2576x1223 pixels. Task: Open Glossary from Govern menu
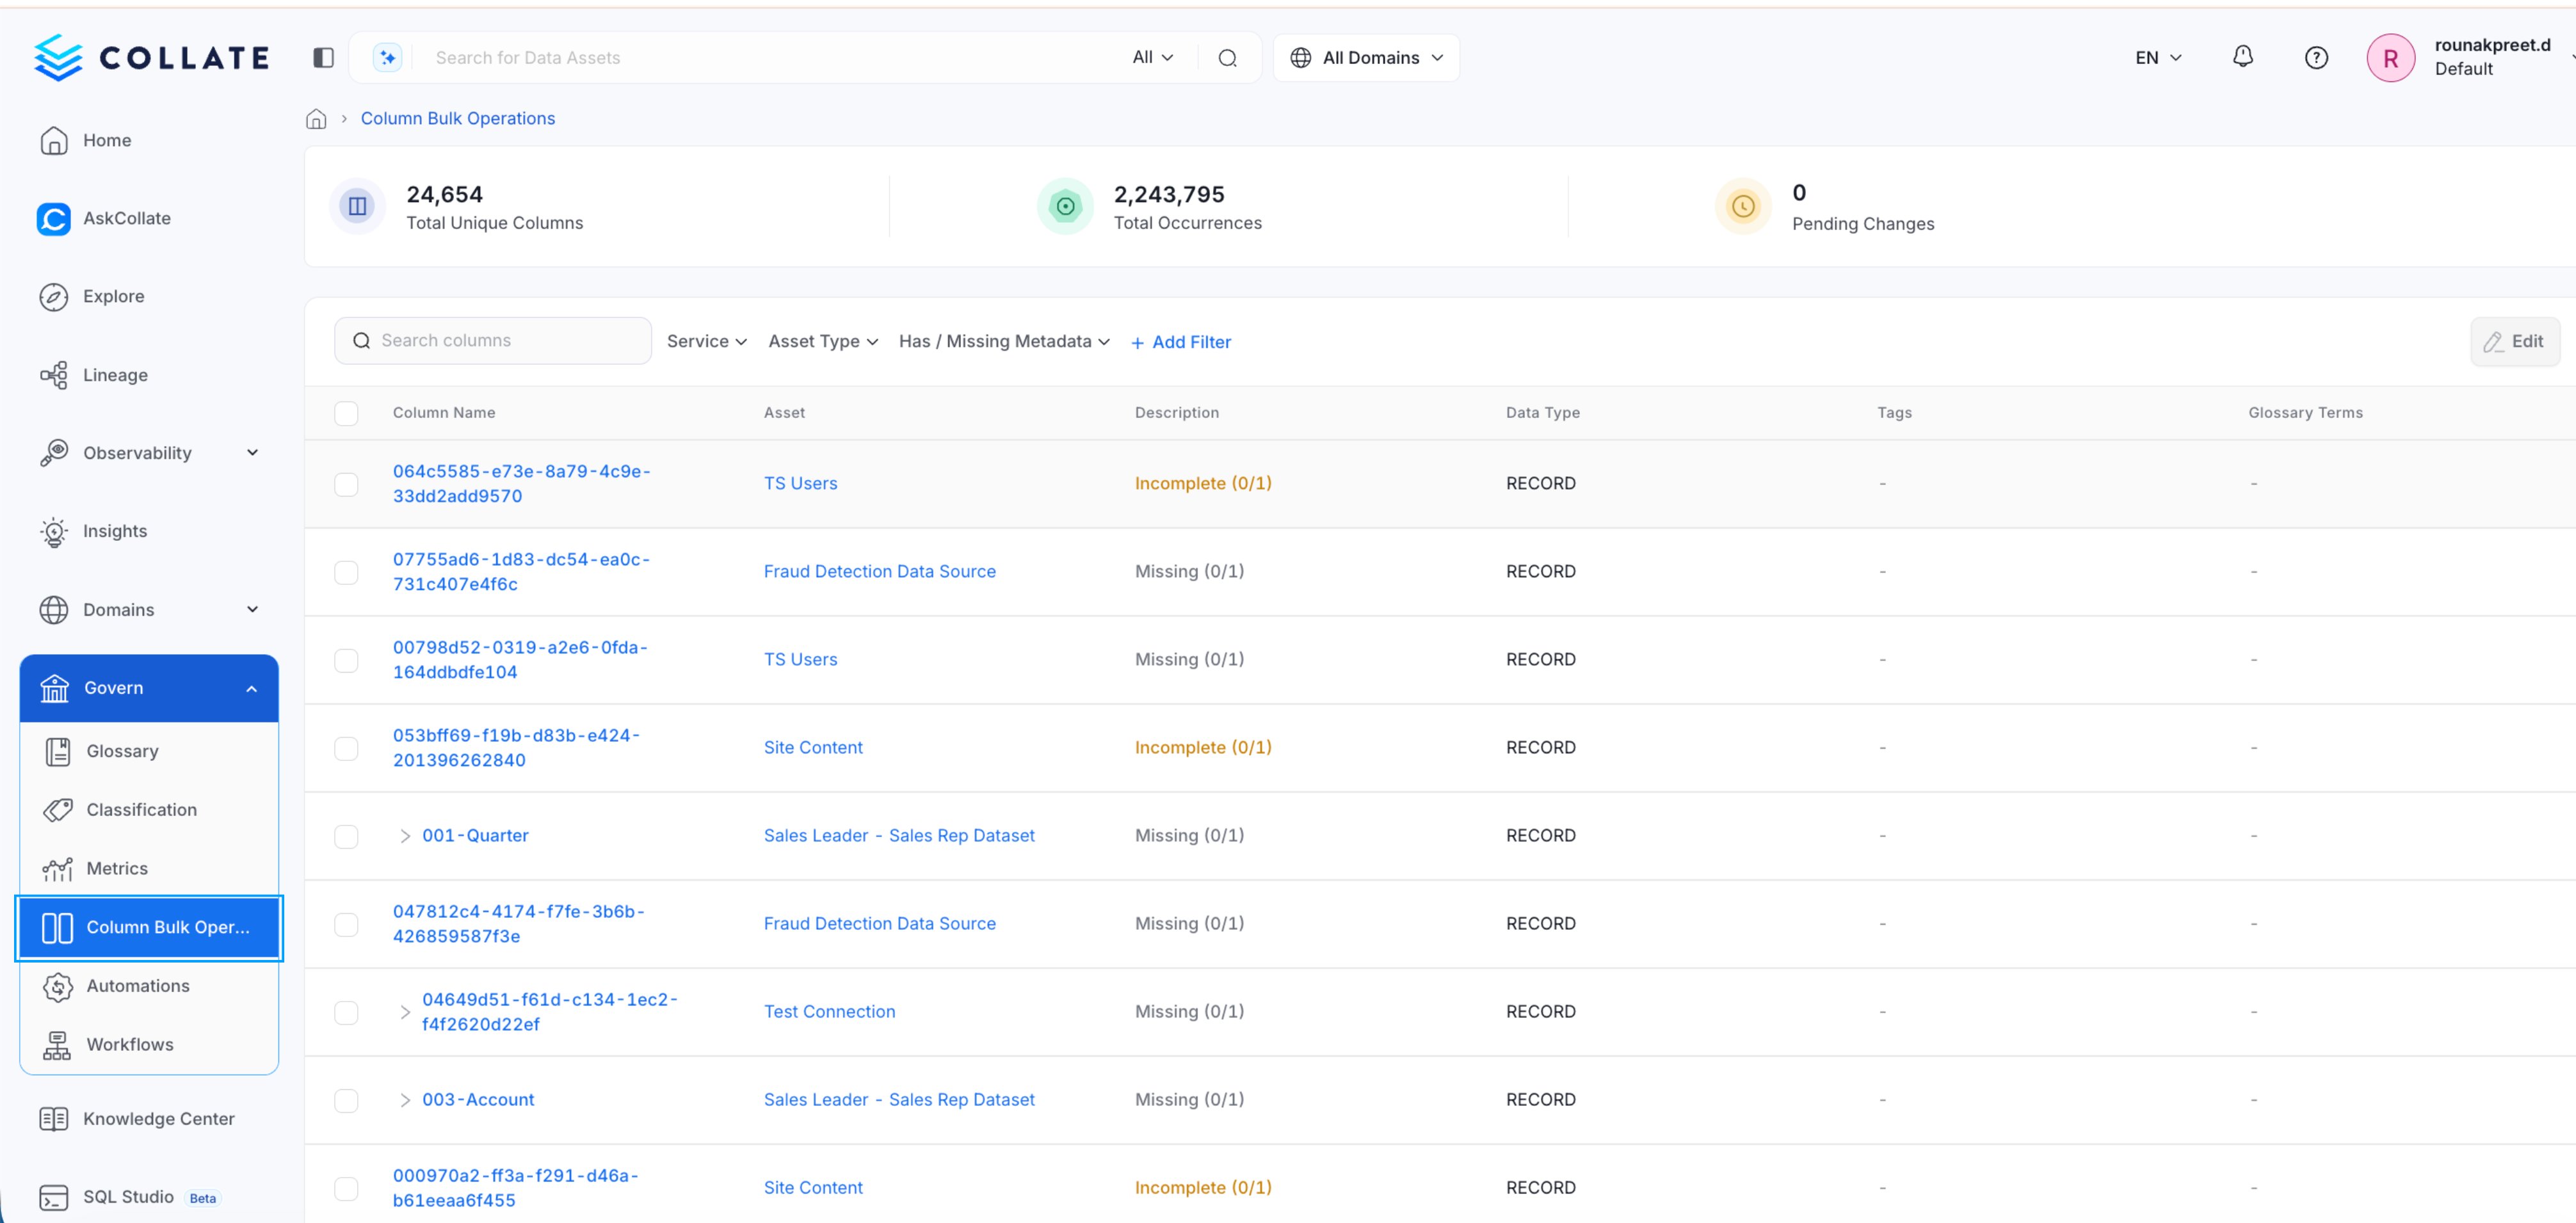[149, 751]
